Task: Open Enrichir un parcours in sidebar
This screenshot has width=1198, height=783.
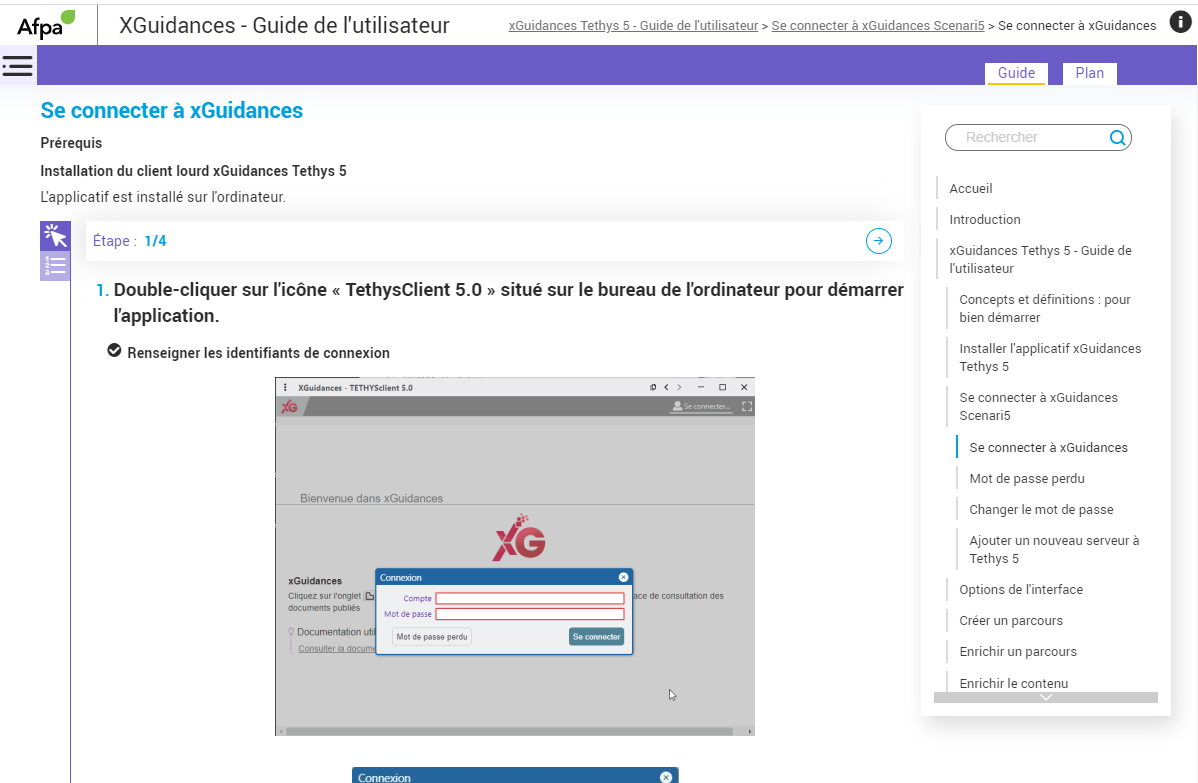Action: [1018, 652]
